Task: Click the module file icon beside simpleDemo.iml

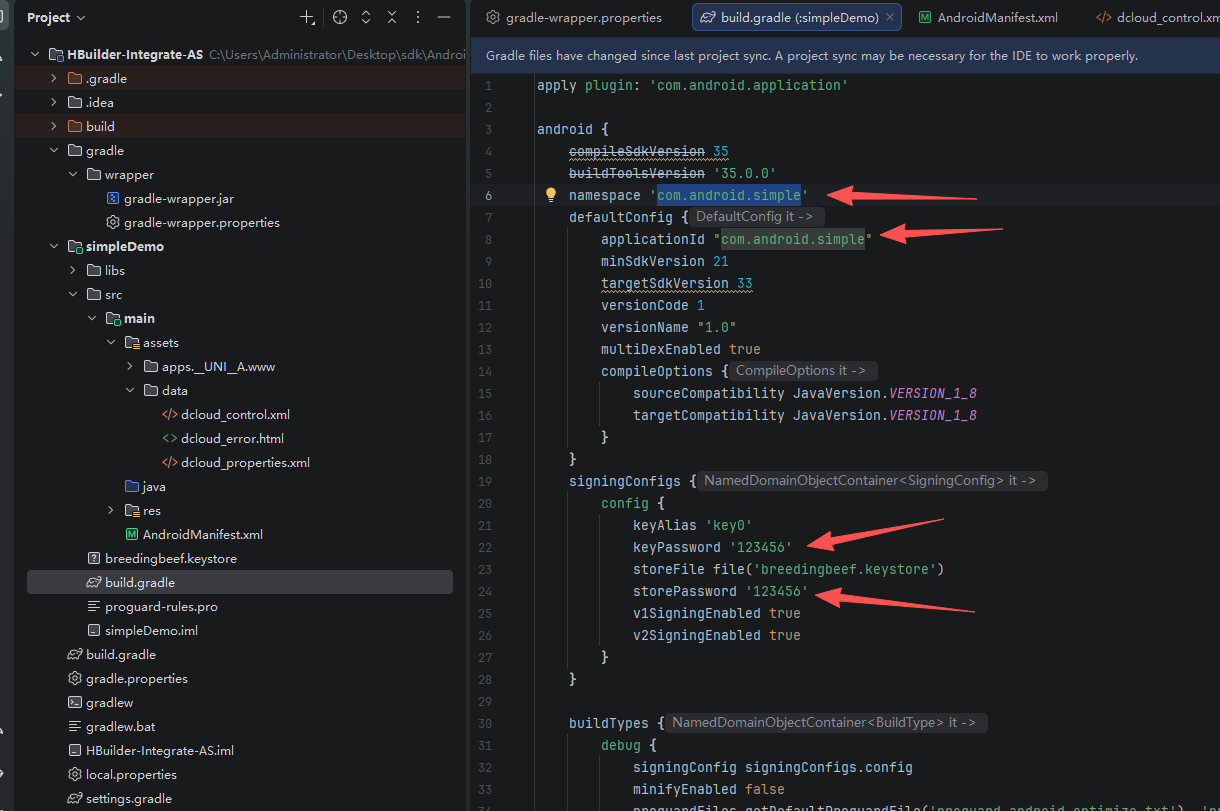Action: (94, 630)
